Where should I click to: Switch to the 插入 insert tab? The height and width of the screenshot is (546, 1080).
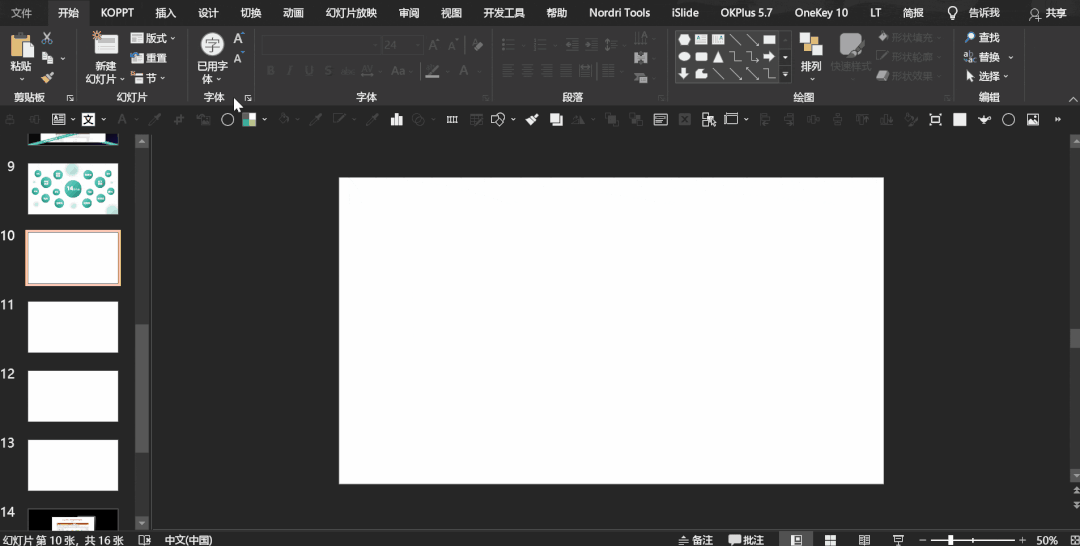point(165,13)
